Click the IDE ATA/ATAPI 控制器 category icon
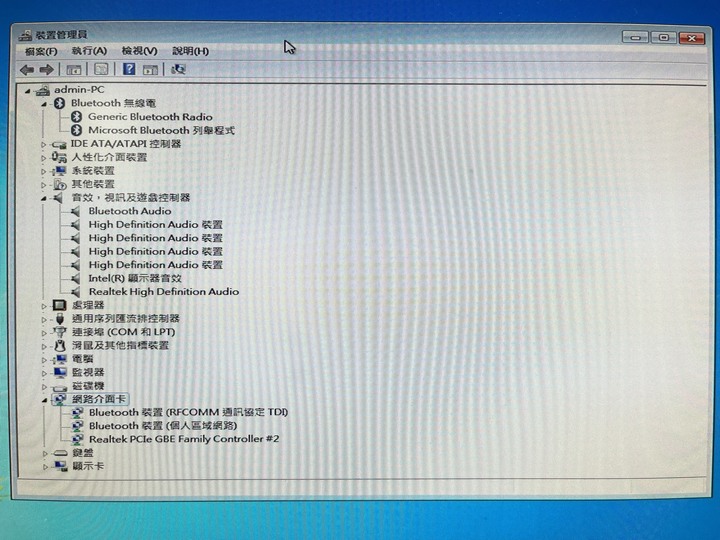The image size is (720, 540). (x=59, y=145)
